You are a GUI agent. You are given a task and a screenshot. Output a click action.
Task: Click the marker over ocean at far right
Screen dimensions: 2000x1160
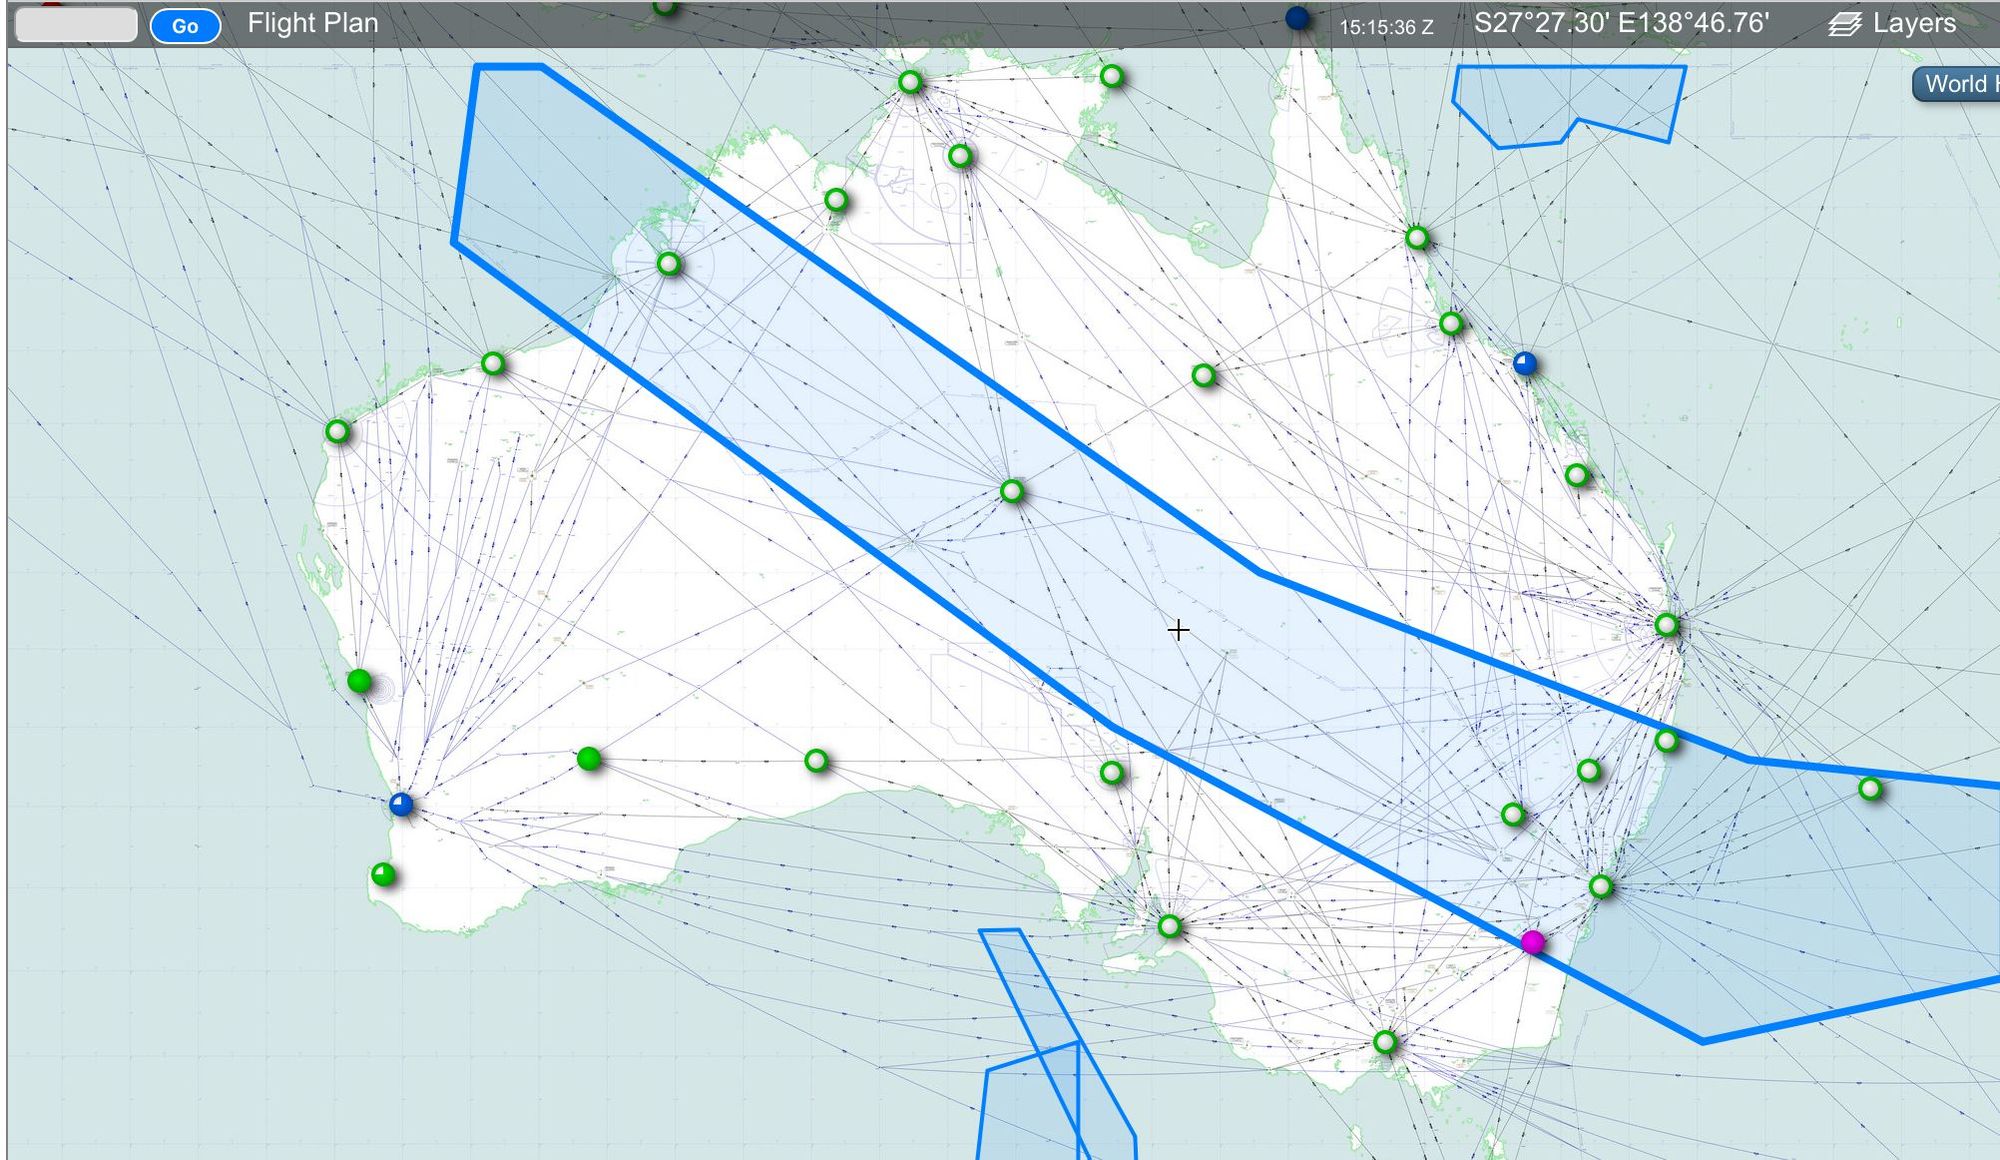(1870, 789)
